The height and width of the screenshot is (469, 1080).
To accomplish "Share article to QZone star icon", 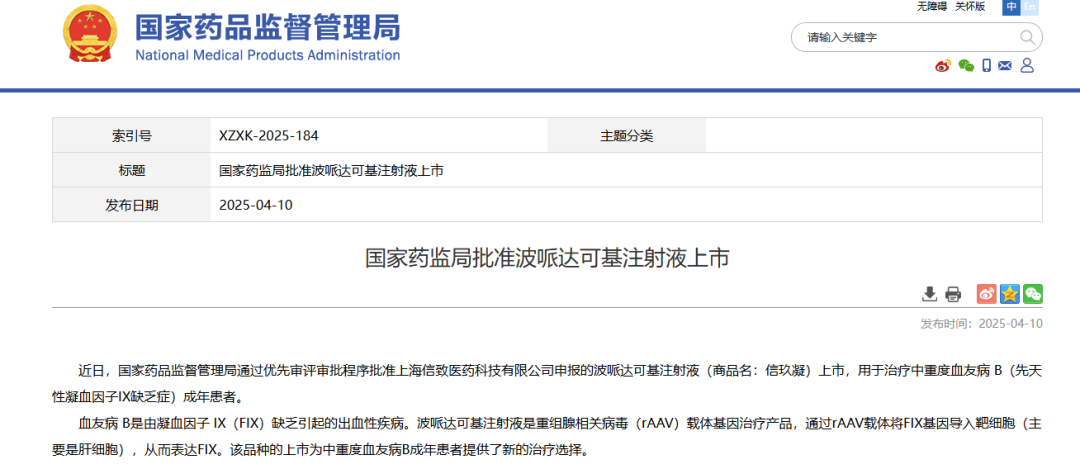I will [x=1009, y=294].
